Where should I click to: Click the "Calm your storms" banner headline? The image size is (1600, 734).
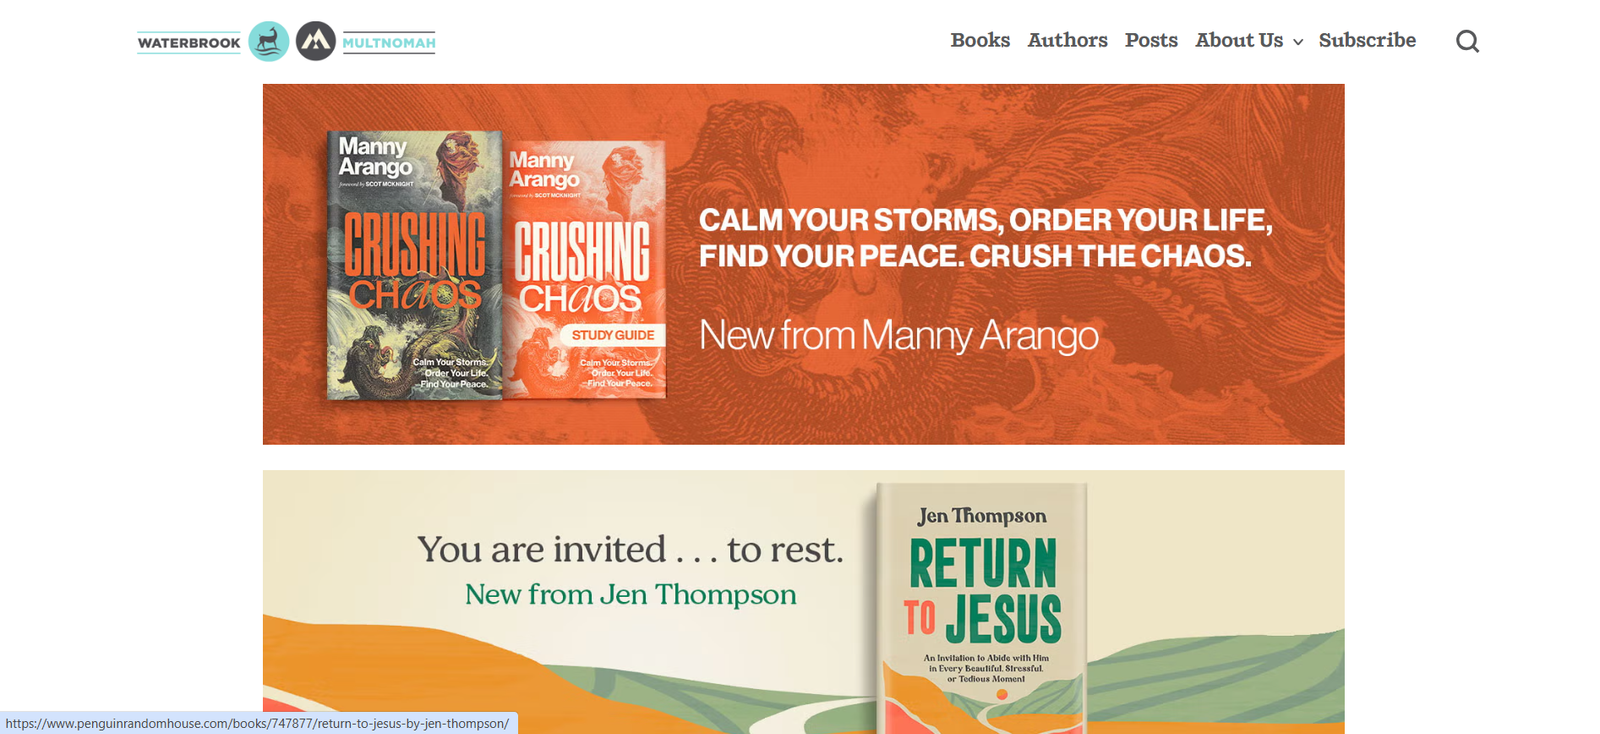pos(985,238)
